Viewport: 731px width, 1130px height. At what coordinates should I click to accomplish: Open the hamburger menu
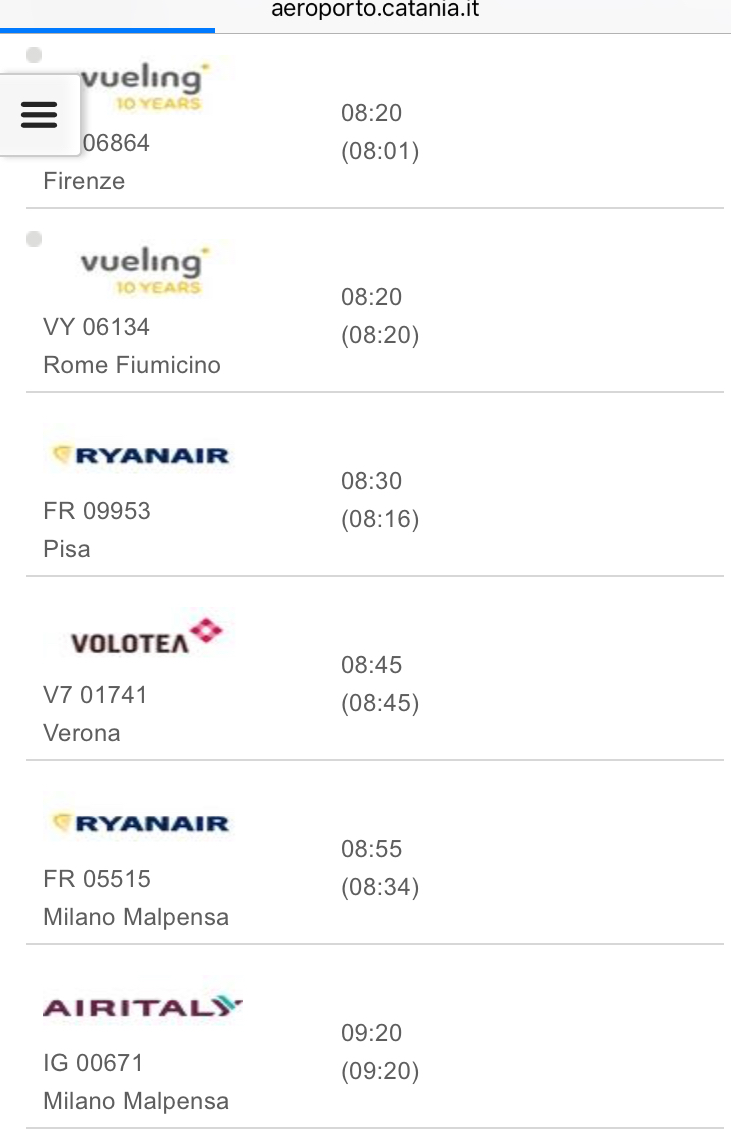pos(39,114)
